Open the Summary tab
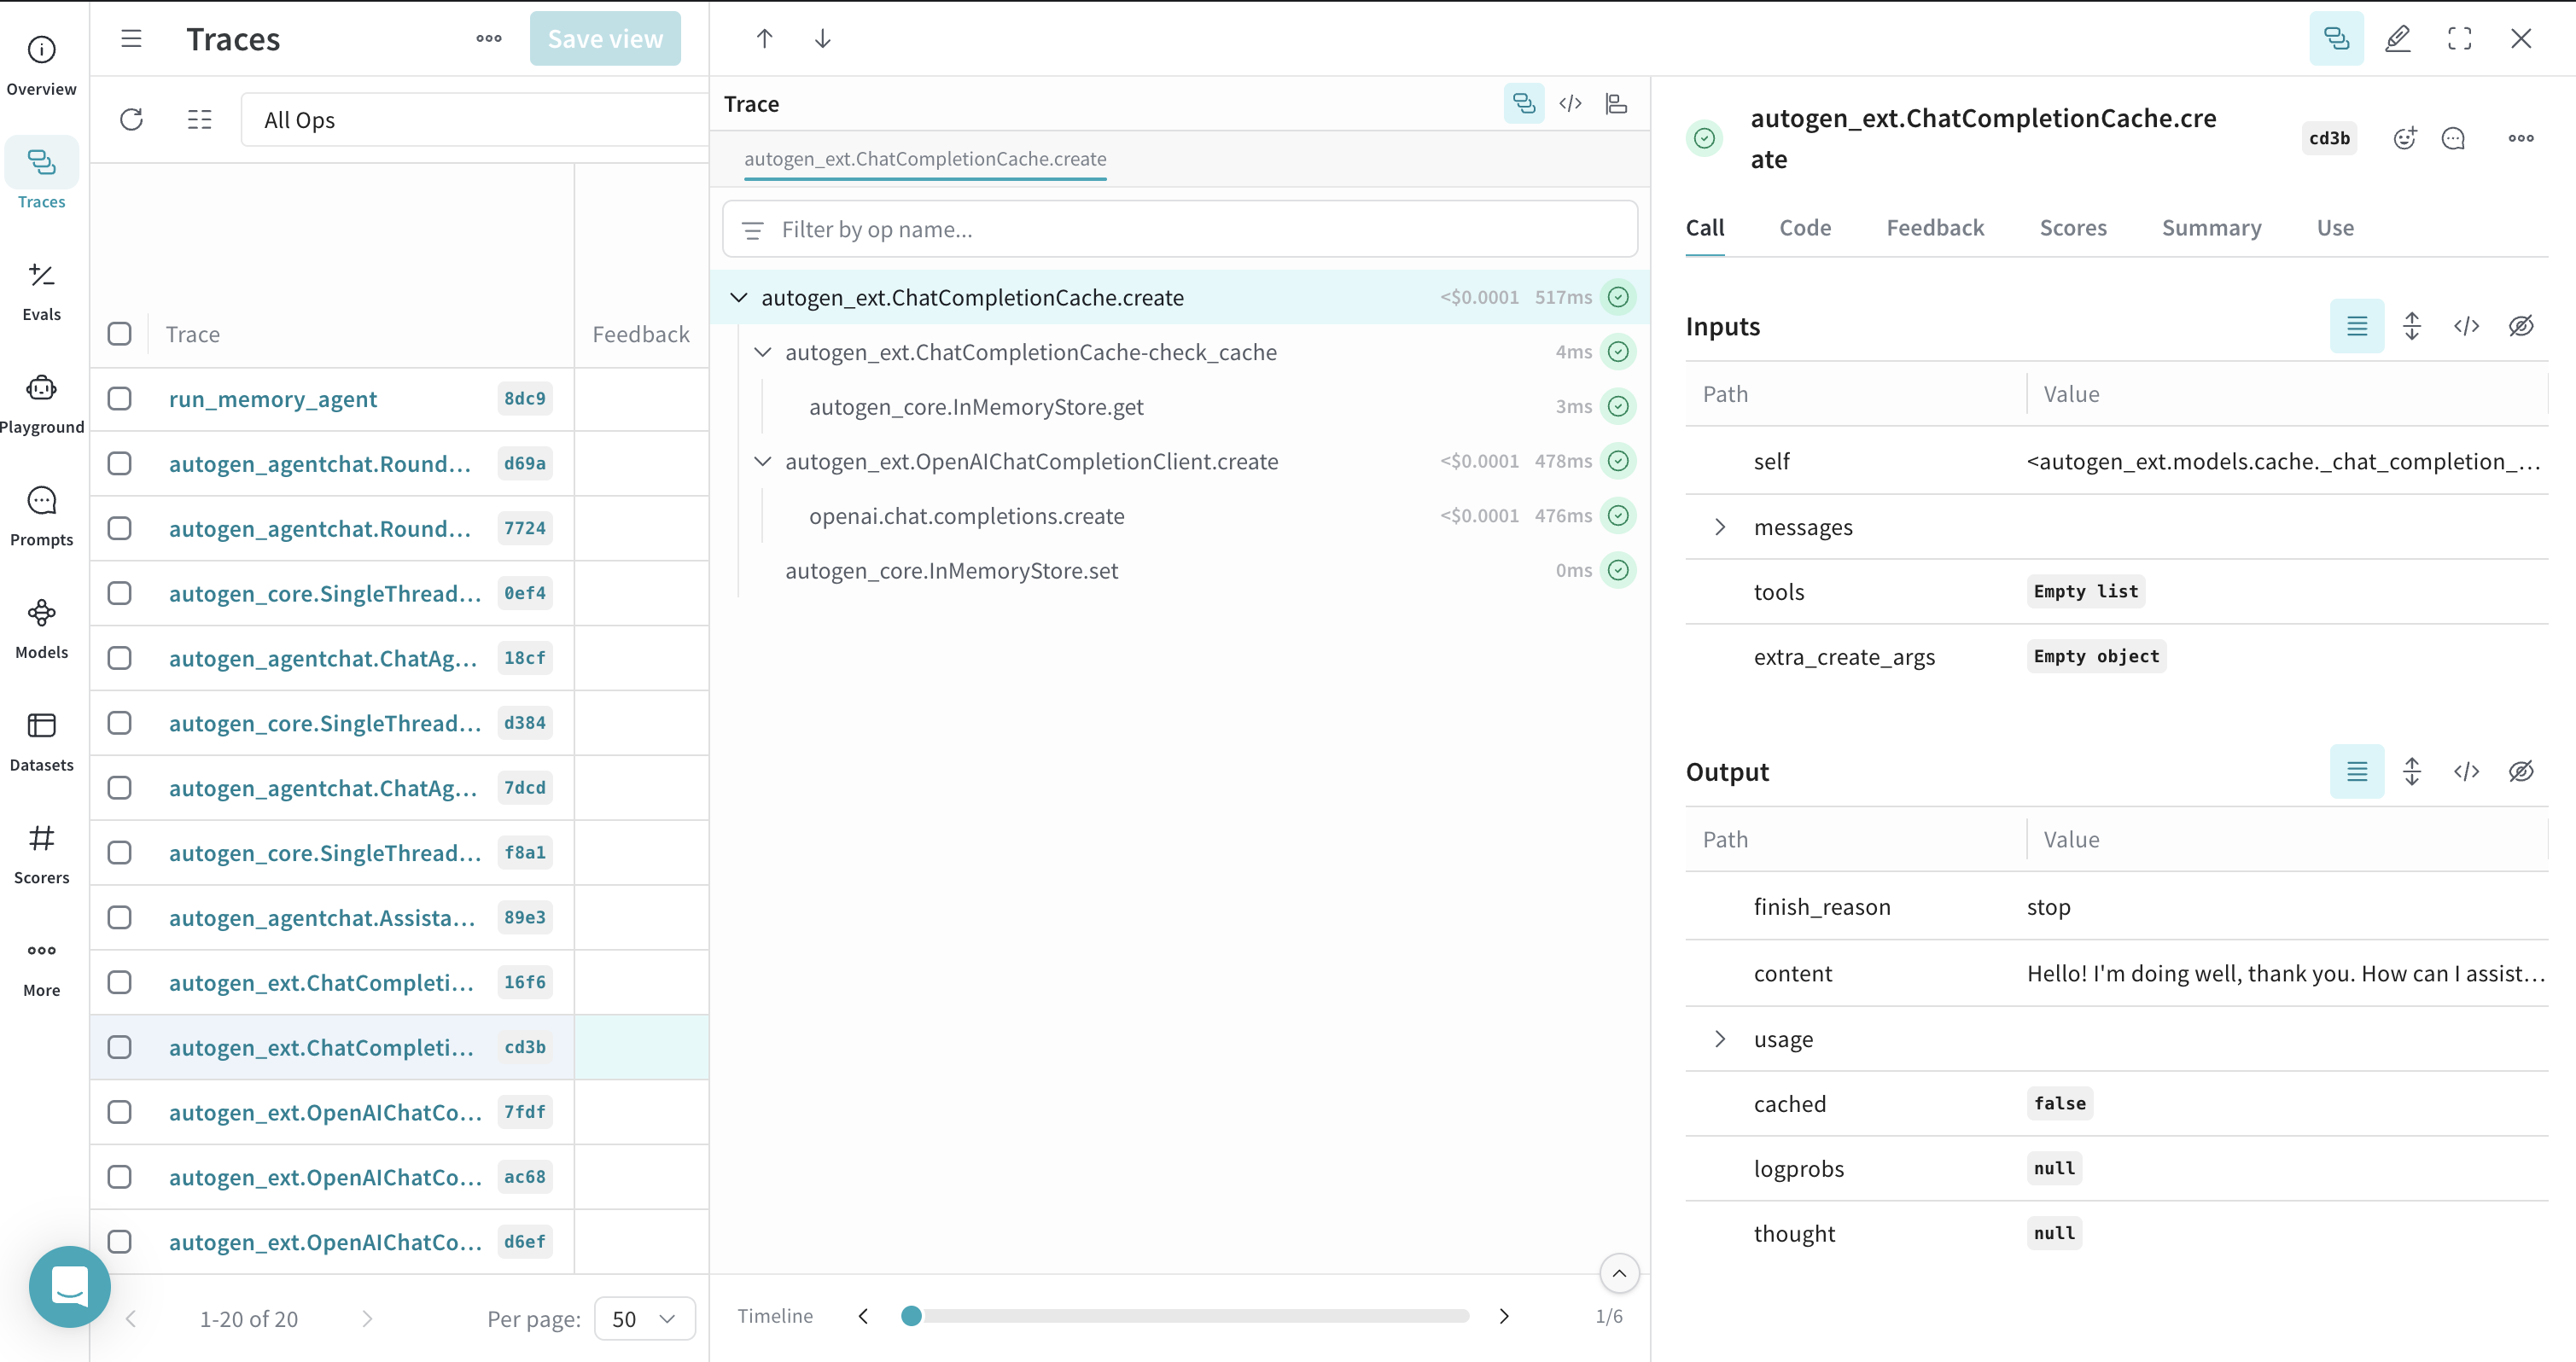2576x1362 pixels. tap(2211, 227)
